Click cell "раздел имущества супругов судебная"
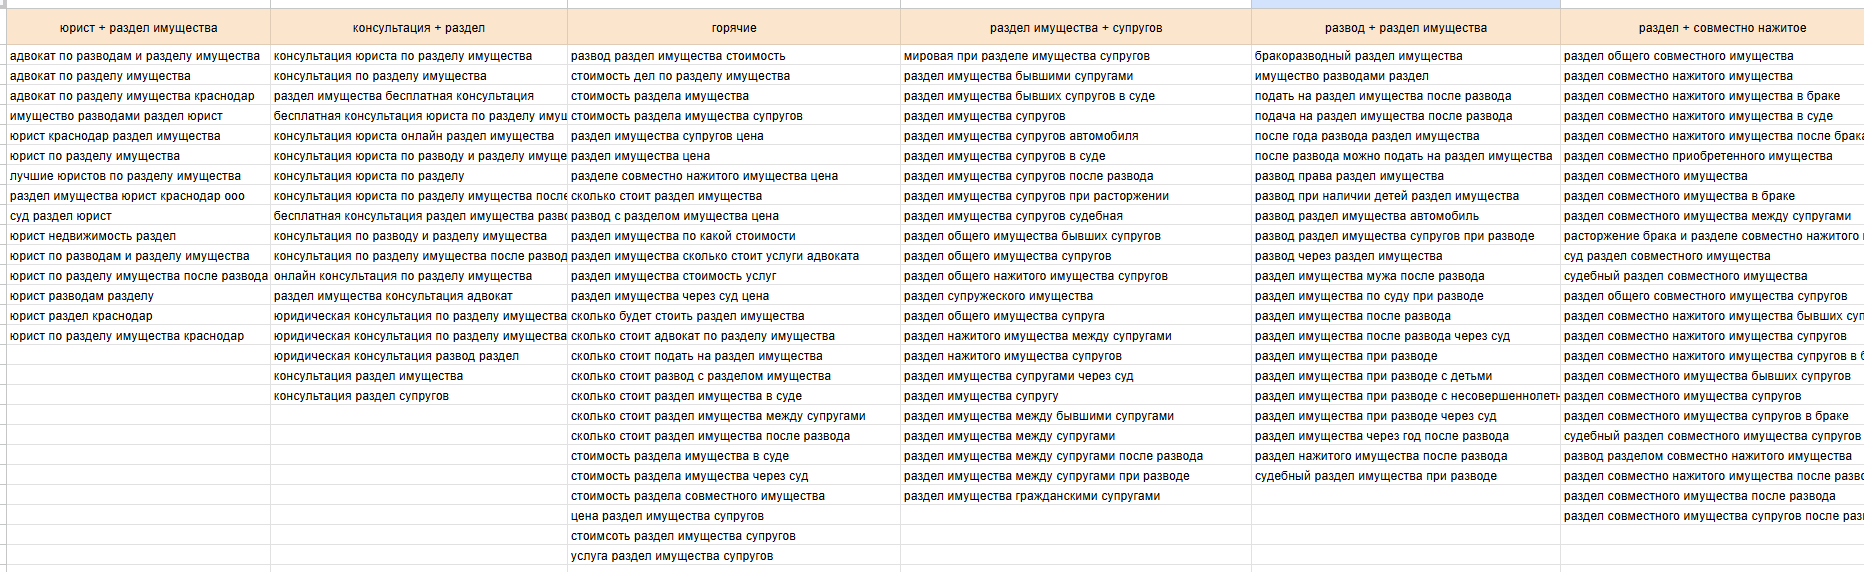 1076,216
